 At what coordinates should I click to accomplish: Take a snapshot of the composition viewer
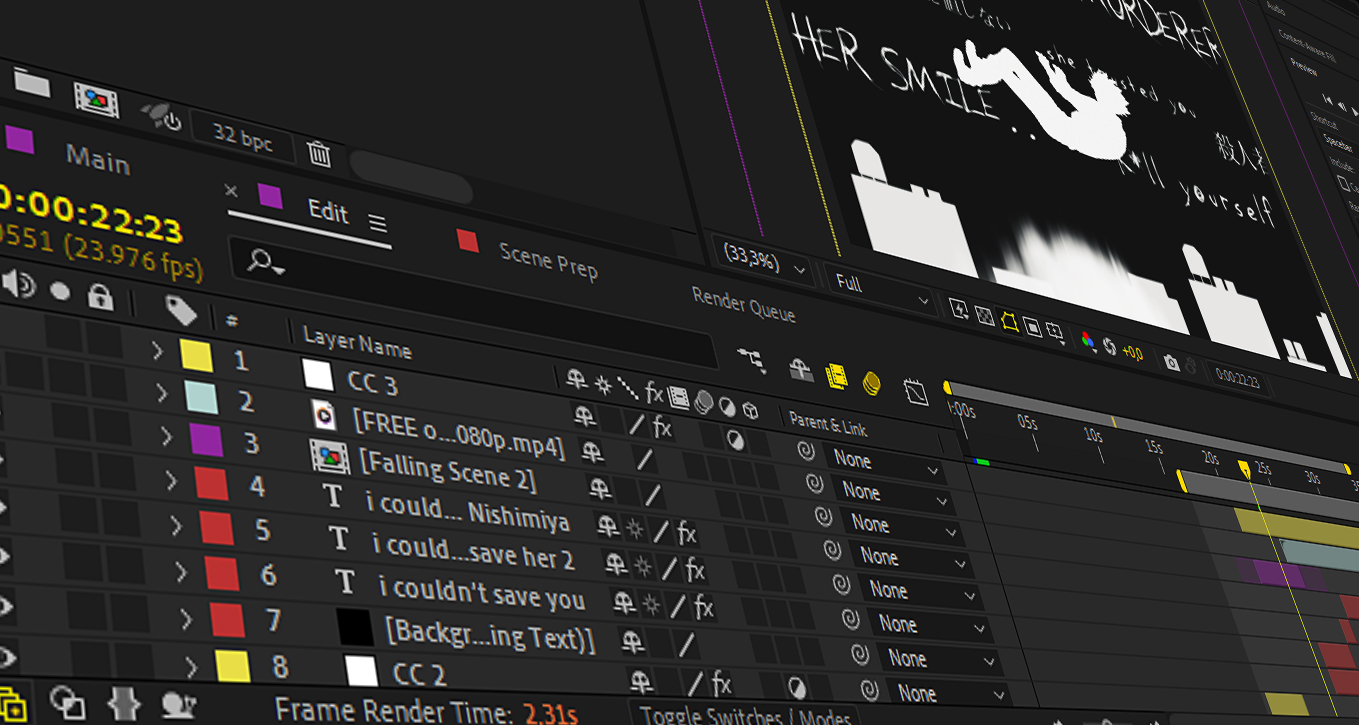(x=1171, y=362)
